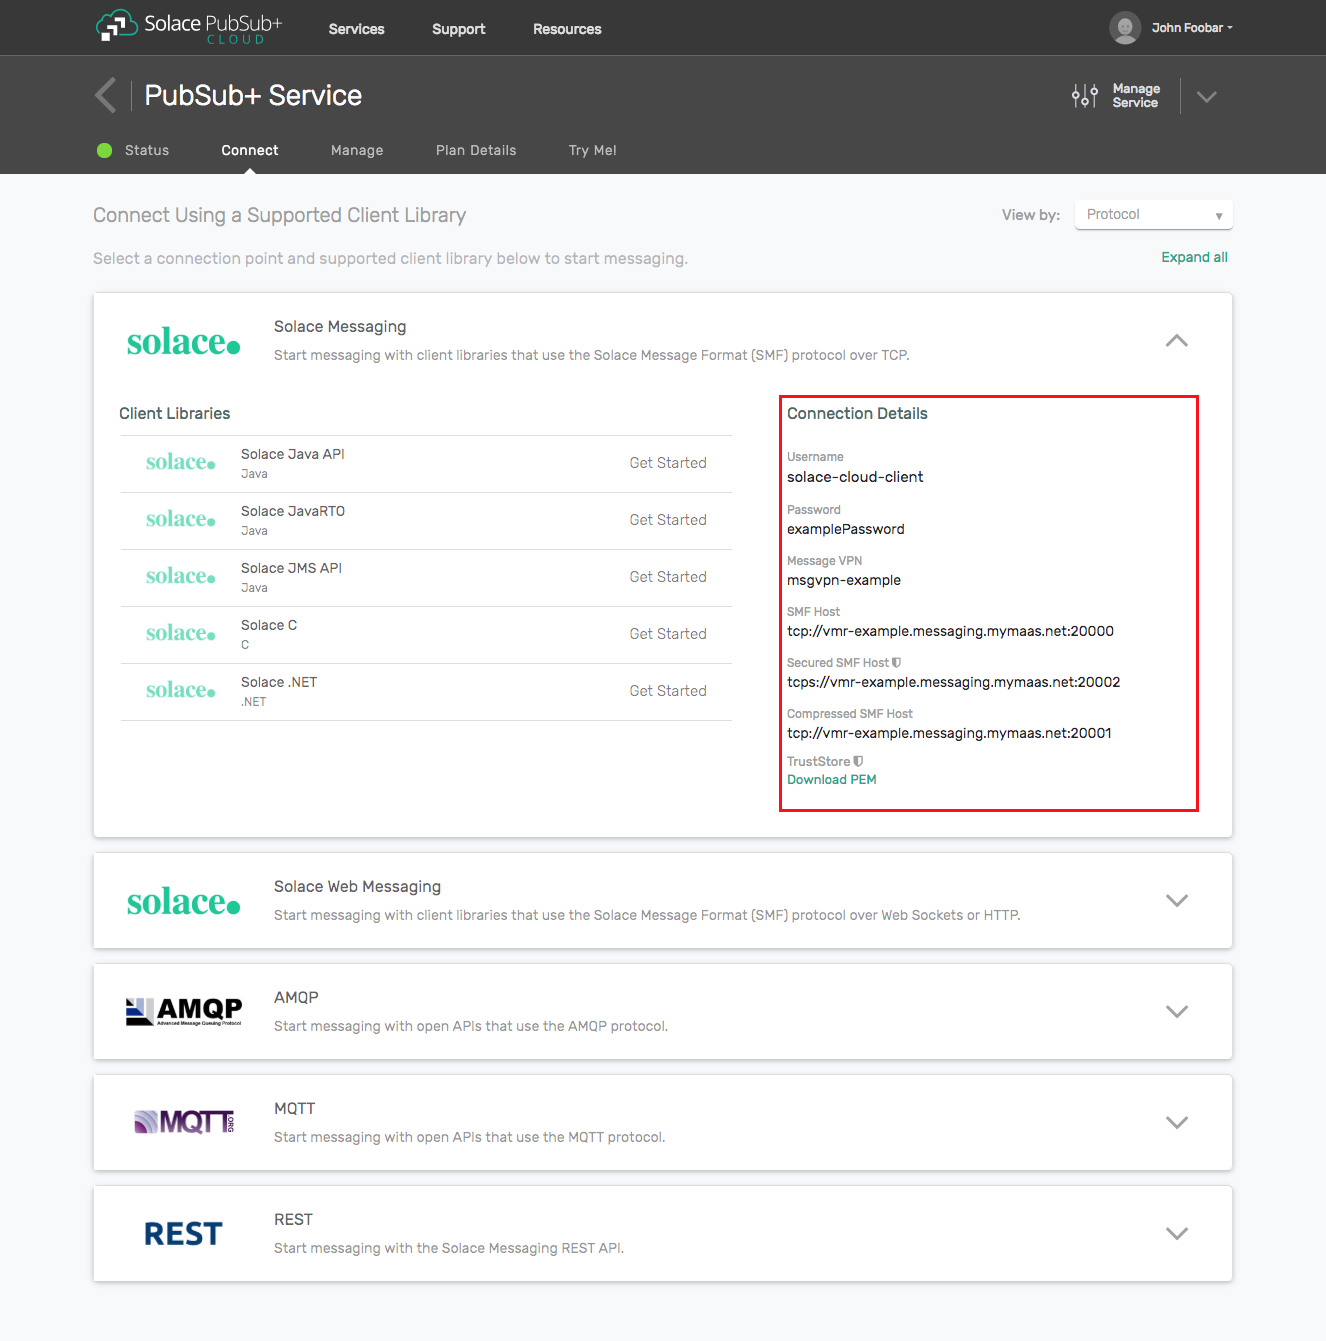Open the dropdown arrow next to Manage Service
Image resolution: width=1326 pixels, height=1341 pixels.
[x=1207, y=97]
